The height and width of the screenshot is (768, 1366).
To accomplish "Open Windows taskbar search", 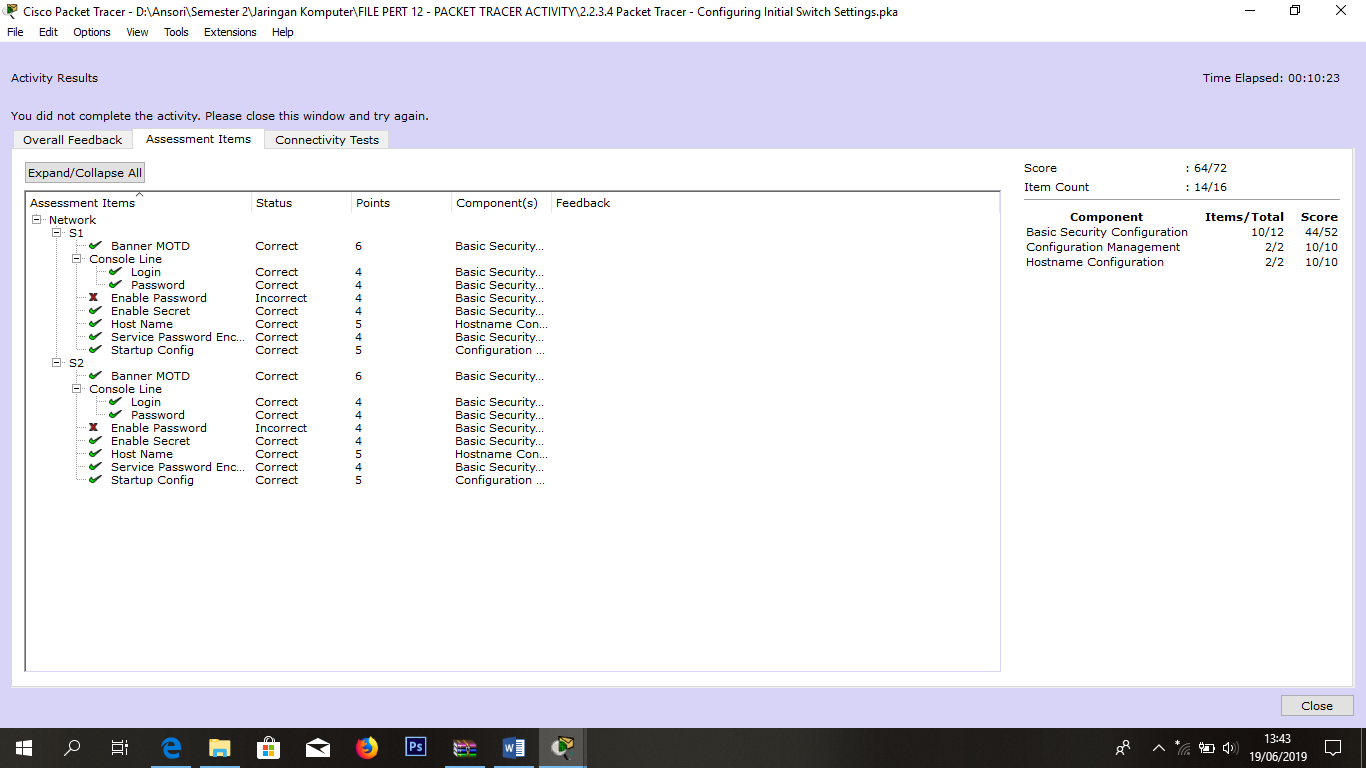I will pos(72,748).
